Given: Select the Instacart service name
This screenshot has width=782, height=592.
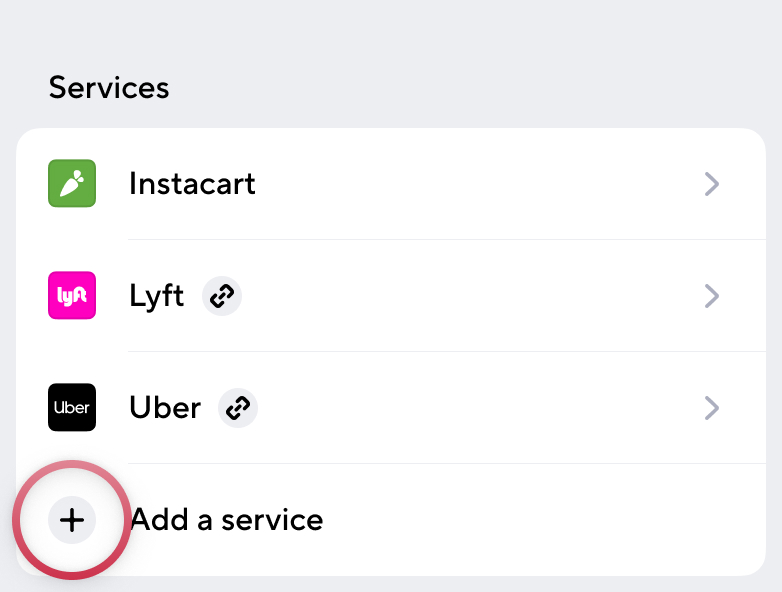Looking at the screenshot, I should pyautogui.click(x=192, y=184).
